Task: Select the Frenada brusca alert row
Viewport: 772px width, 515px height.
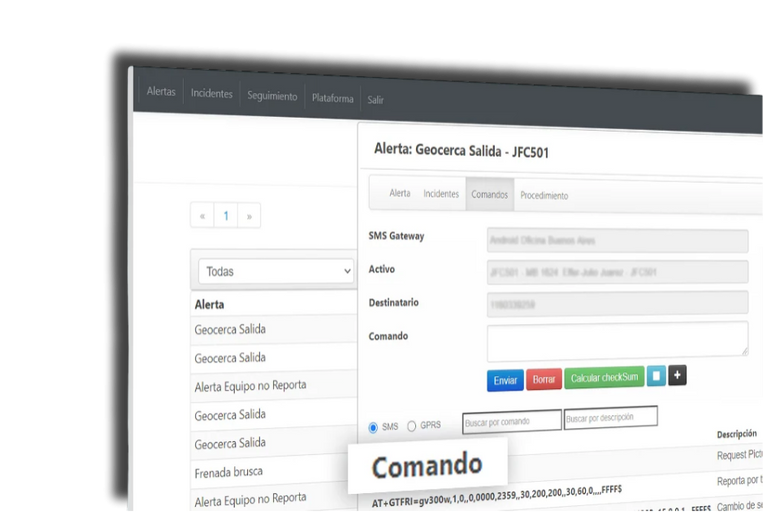Action: tap(229, 470)
